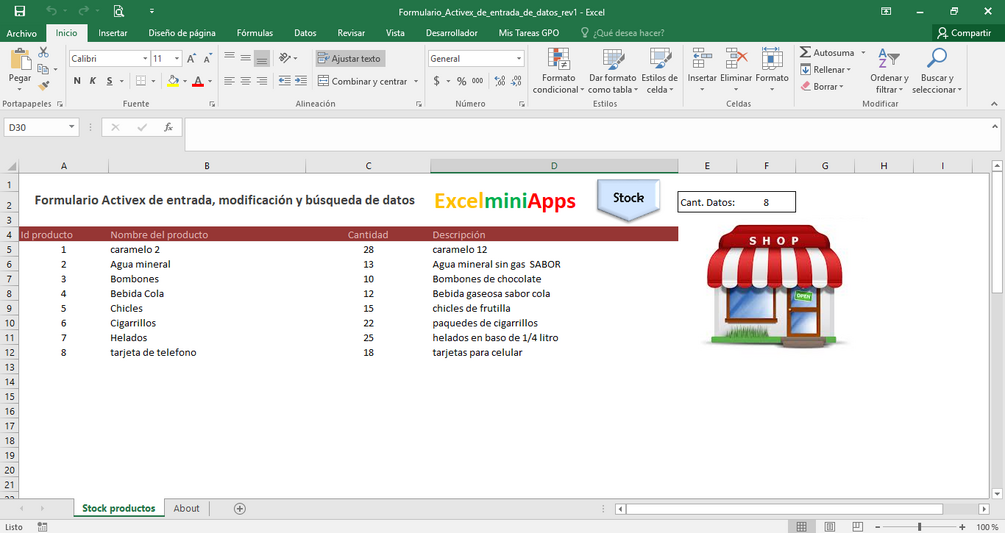Apply the yellow fill color bucket
The width and height of the screenshot is (1005, 533).
(172, 81)
